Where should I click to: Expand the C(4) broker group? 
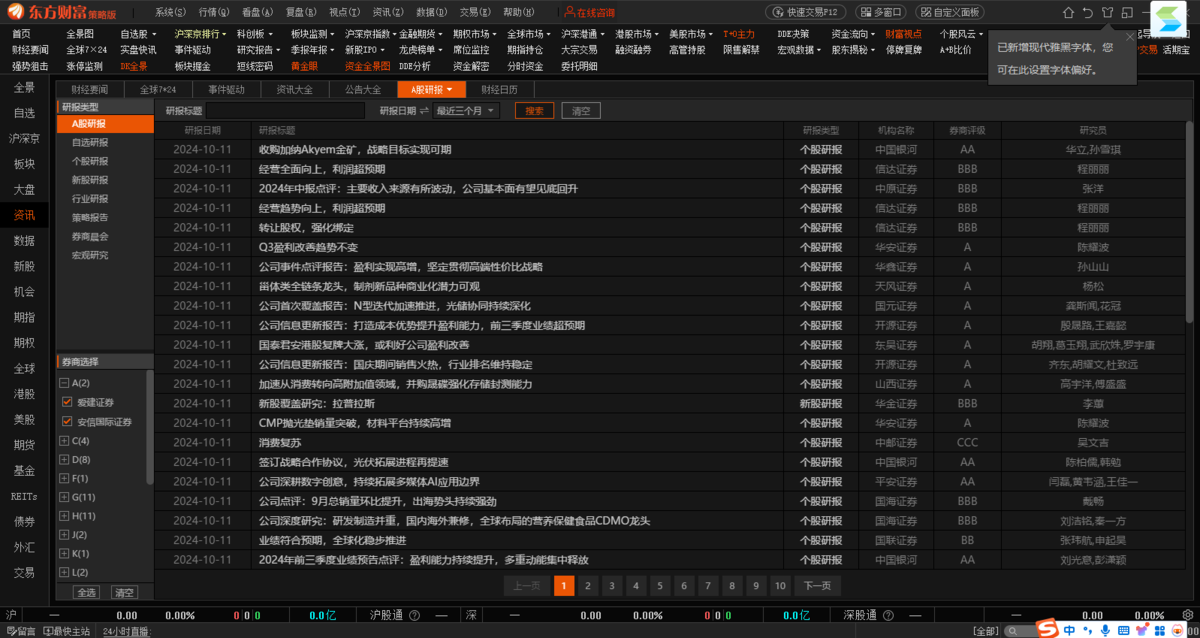coord(64,441)
